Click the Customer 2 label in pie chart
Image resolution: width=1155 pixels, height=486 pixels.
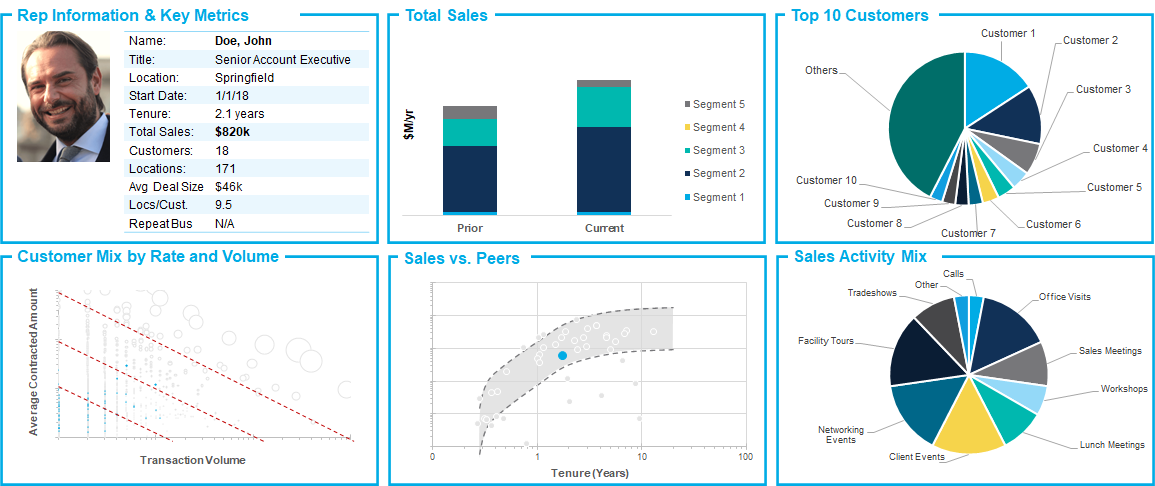tap(1090, 41)
